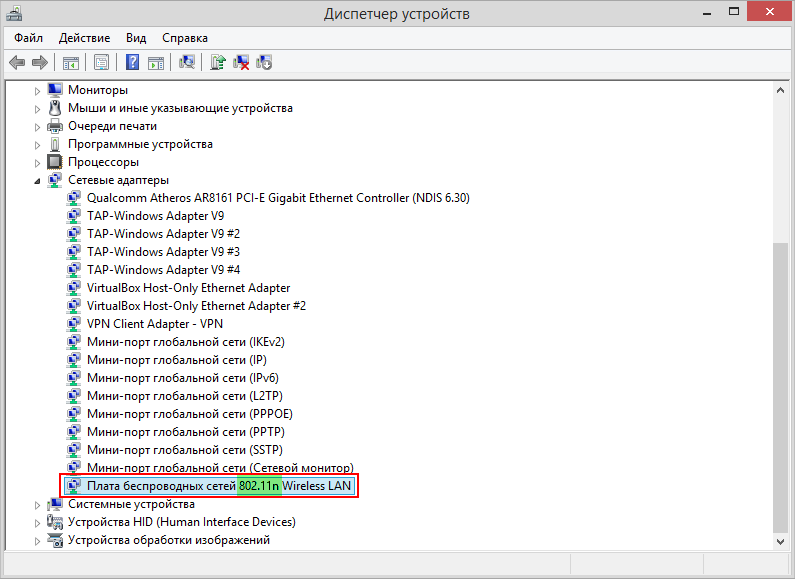
Task: Collapse the Сетевые адаптеры node
Action: 37,181
